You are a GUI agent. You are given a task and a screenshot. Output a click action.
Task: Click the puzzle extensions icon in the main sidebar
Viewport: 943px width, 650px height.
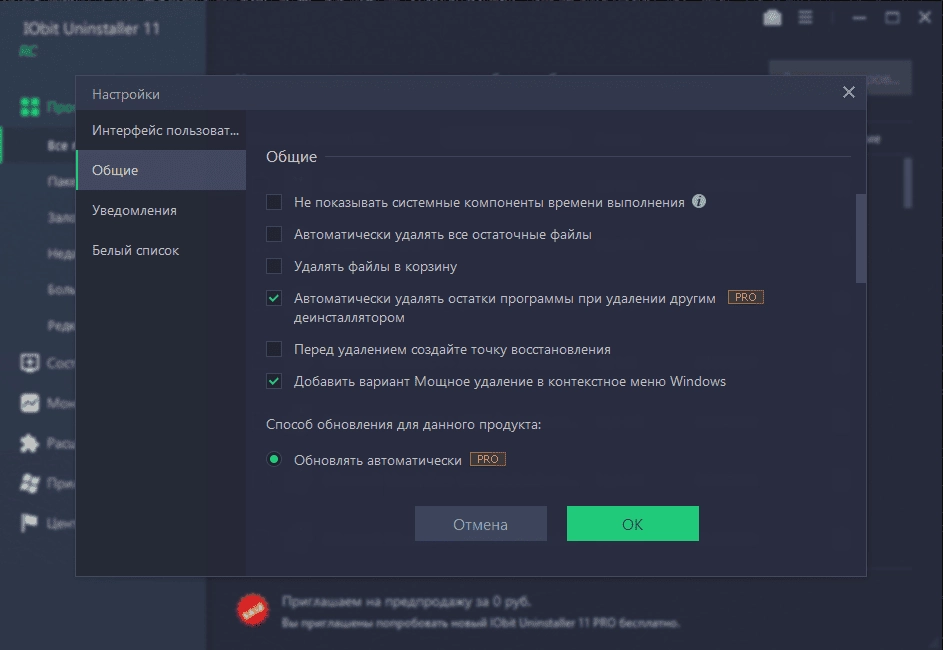point(29,443)
